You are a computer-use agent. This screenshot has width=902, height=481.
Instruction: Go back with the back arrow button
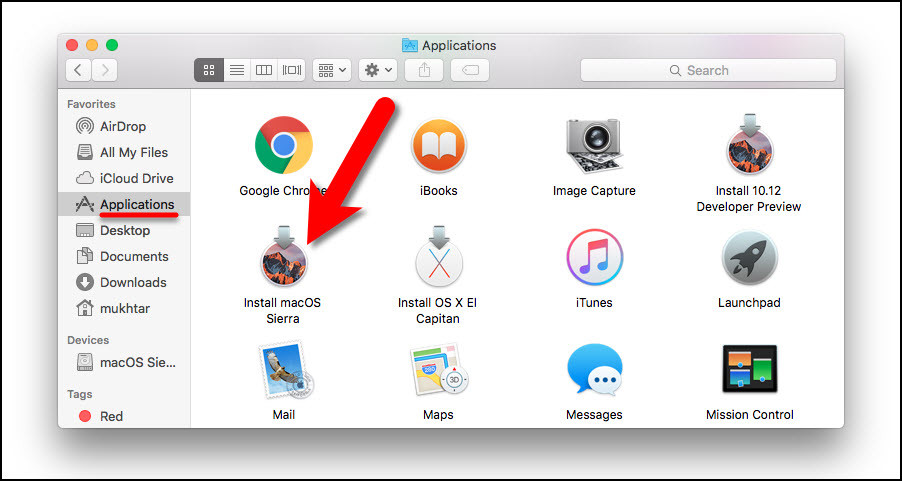point(78,70)
